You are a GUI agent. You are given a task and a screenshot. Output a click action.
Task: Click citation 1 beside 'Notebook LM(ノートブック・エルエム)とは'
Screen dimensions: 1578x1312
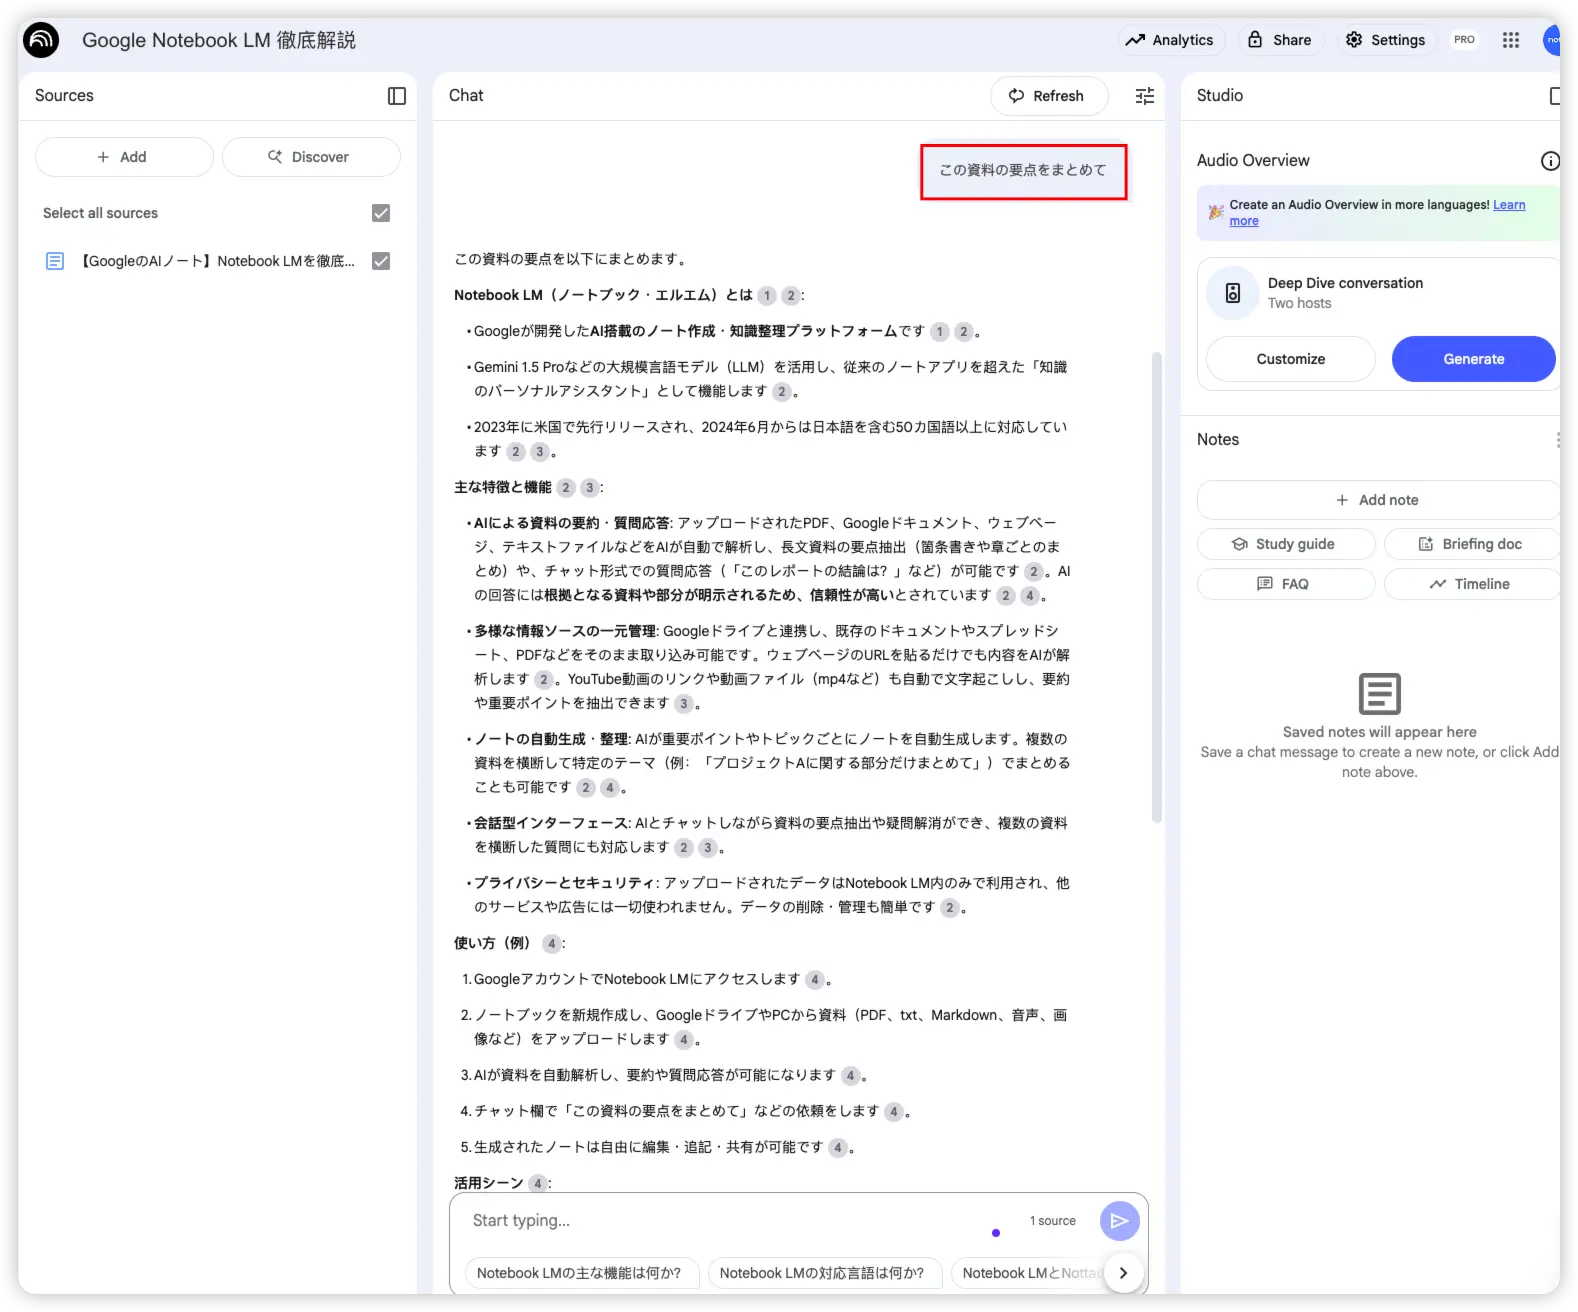[767, 296]
